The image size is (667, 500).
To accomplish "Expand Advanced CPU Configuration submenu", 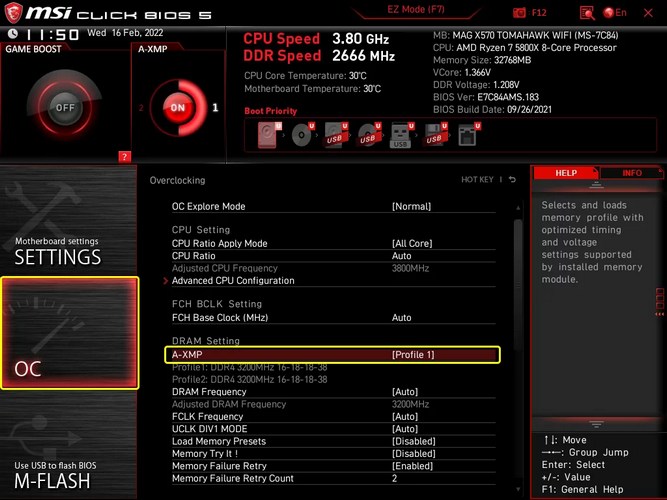I will click(x=334, y=280).
